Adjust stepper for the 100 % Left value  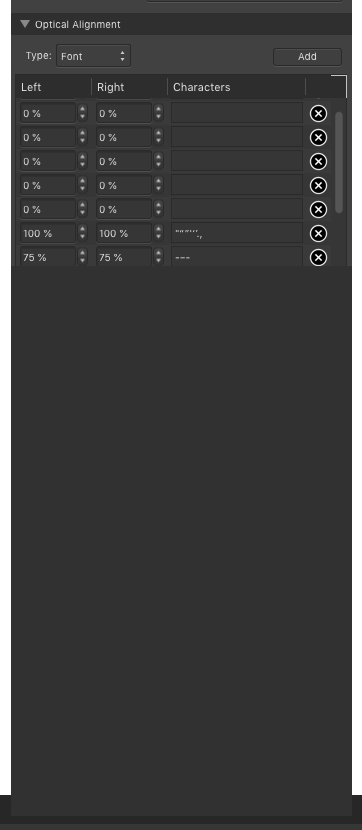pos(83,233)
